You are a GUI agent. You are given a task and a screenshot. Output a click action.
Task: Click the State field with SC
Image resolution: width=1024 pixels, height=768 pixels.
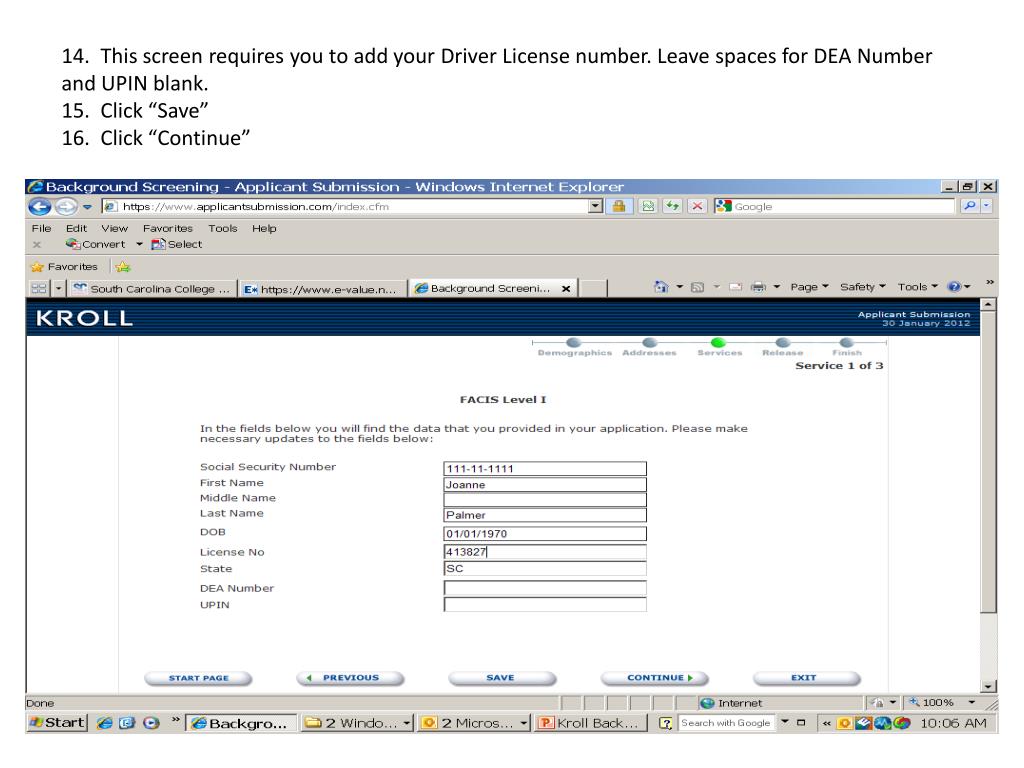click(545, 568)
